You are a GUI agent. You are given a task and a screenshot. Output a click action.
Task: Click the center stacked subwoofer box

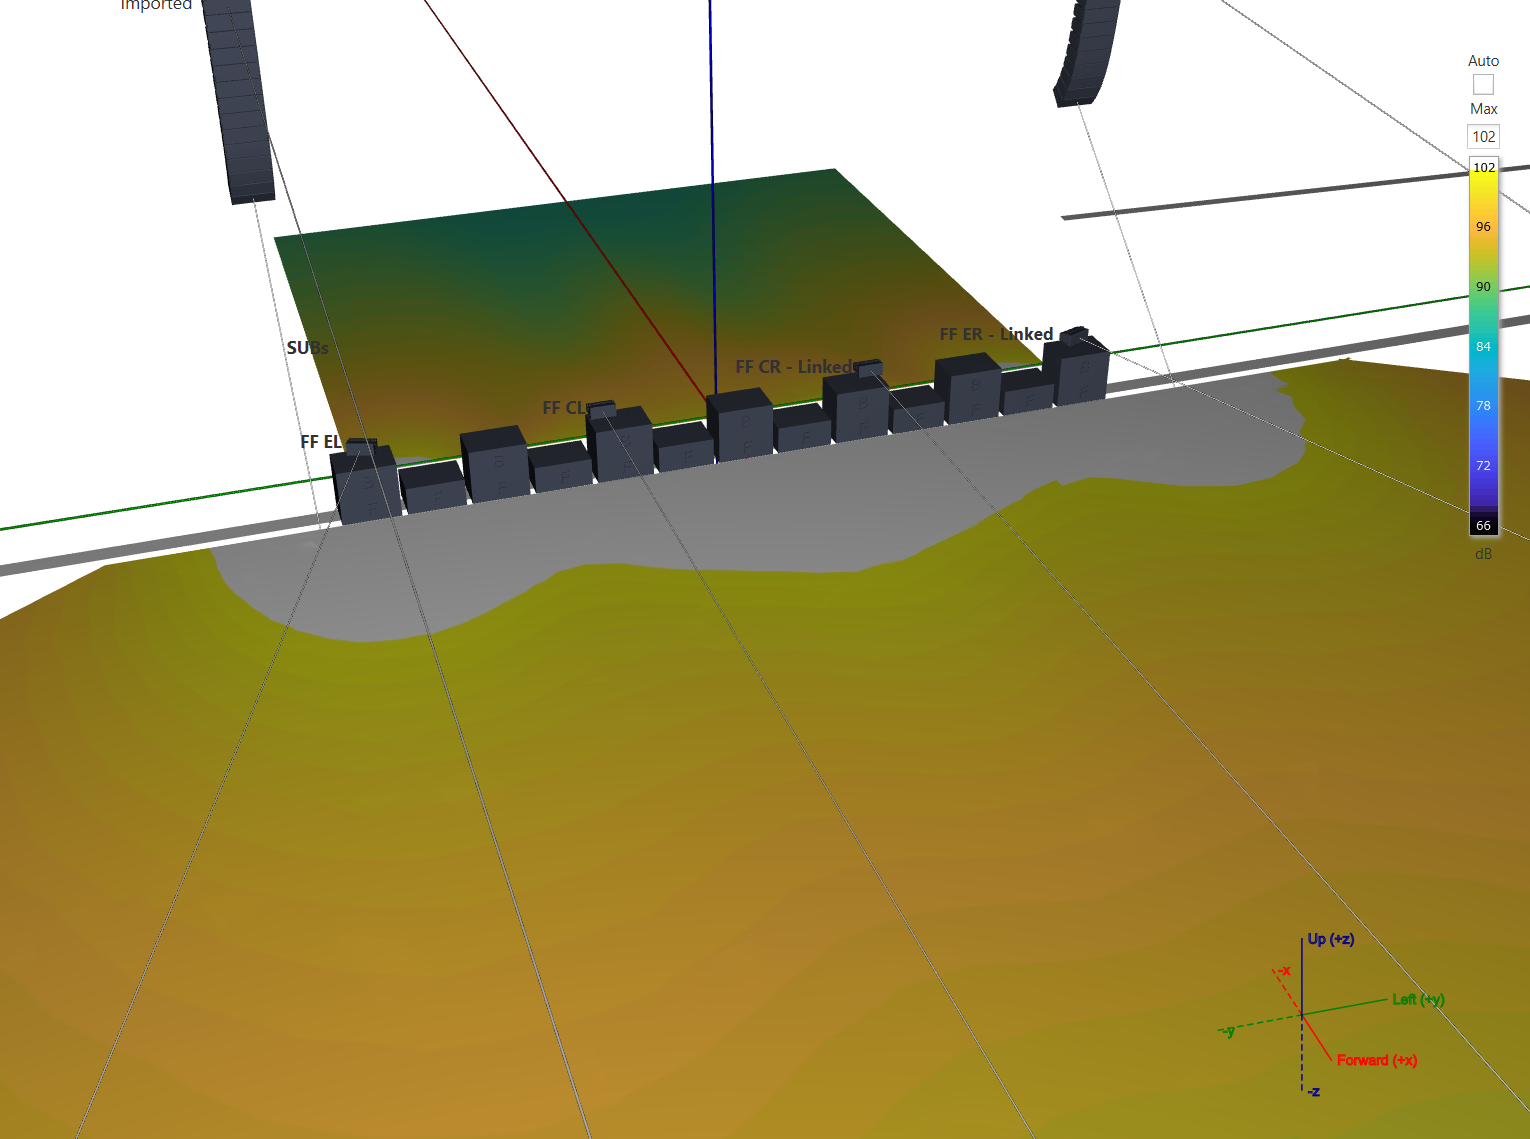(739, 425)
